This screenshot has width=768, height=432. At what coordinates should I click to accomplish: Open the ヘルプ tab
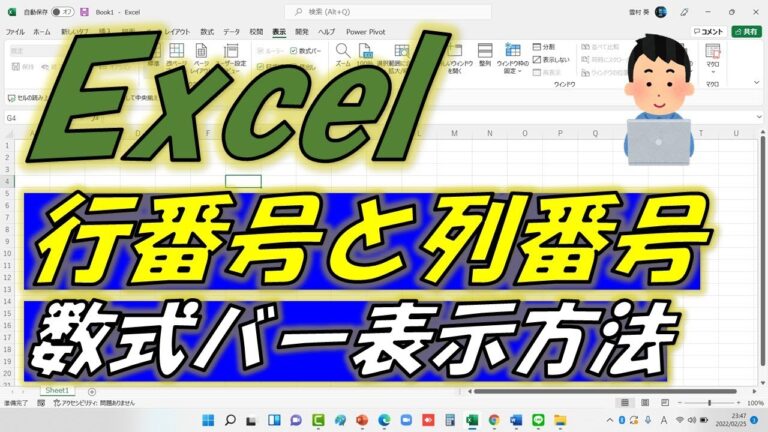[x=326, y=32]
